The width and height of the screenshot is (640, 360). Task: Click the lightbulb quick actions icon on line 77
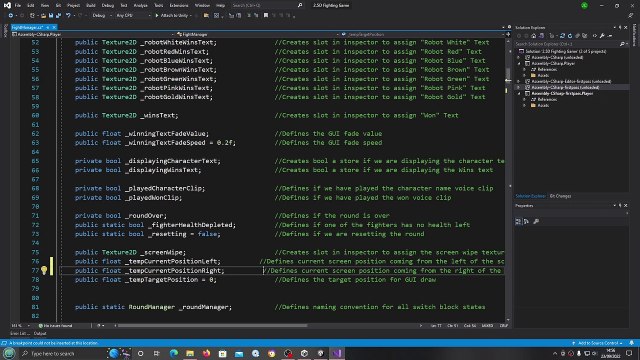click(44, 270)
